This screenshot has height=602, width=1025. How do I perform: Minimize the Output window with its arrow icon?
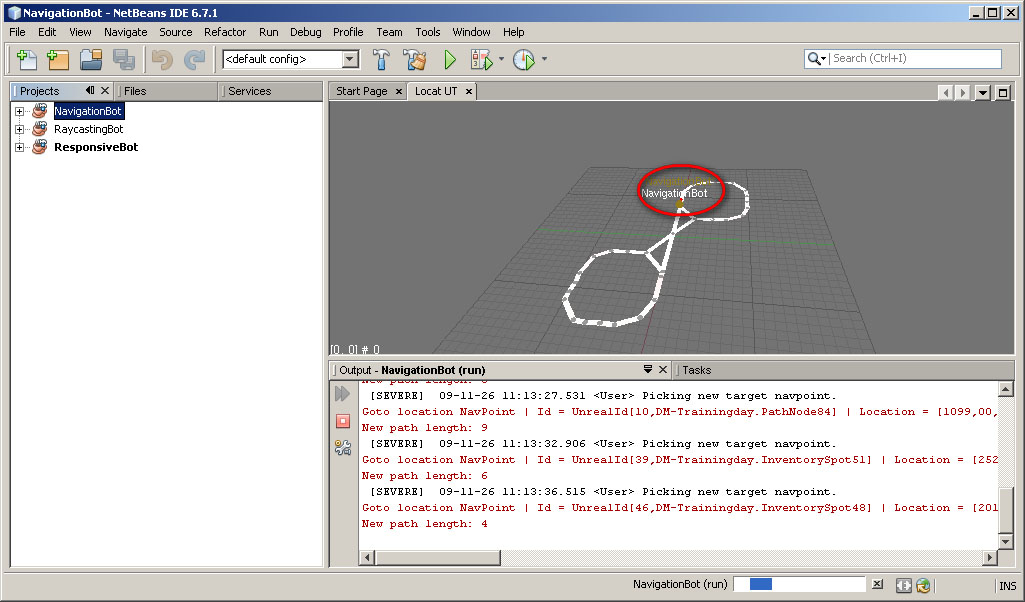coord(648,369)
